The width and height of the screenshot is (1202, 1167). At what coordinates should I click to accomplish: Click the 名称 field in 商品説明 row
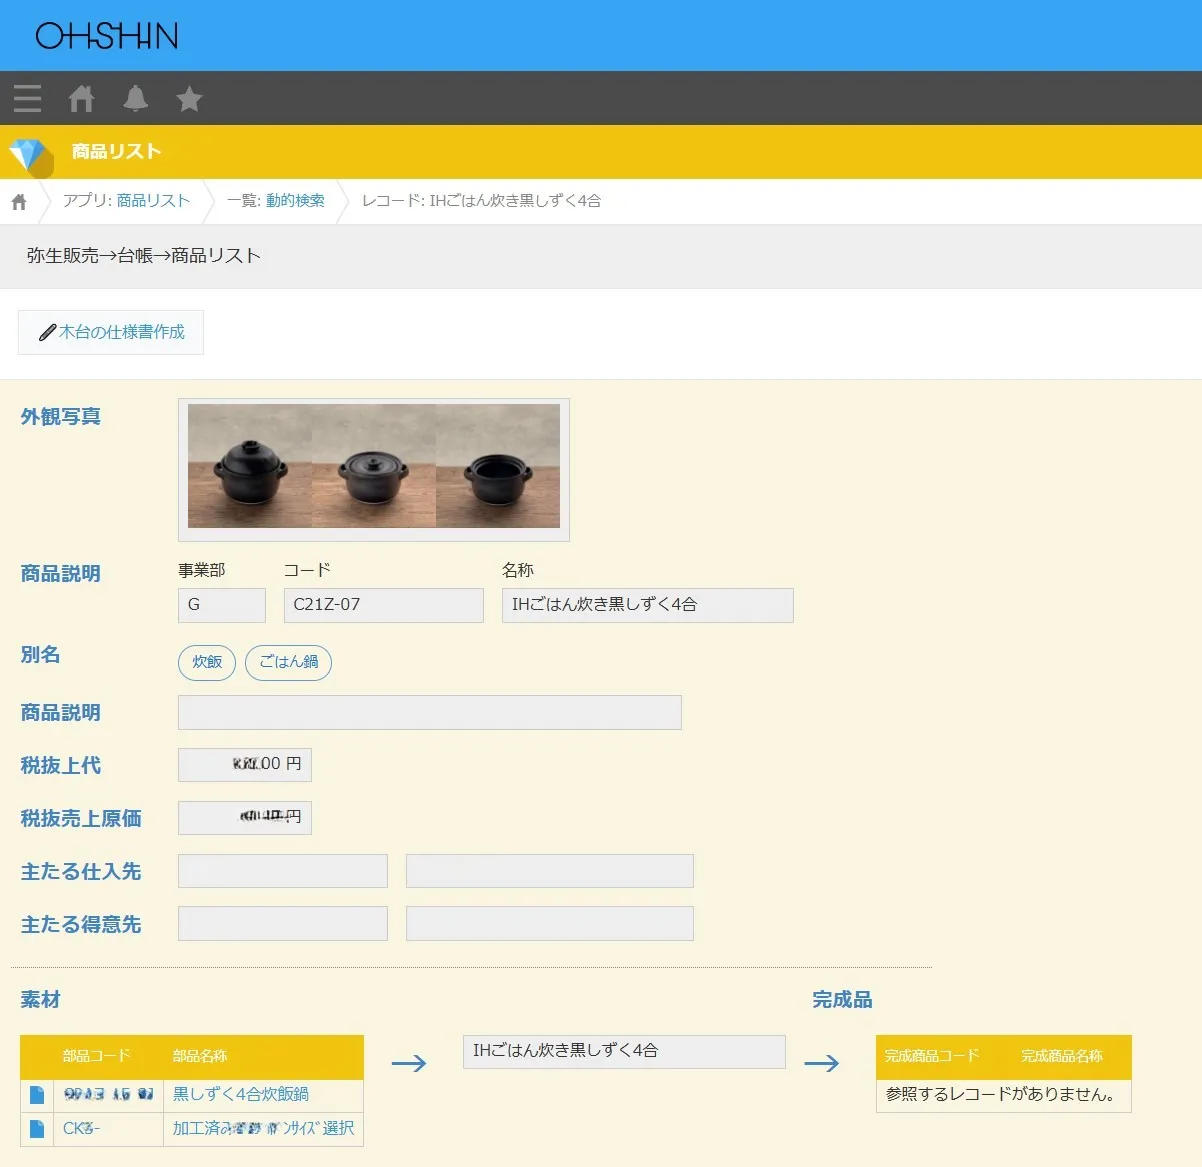[647, 605]
